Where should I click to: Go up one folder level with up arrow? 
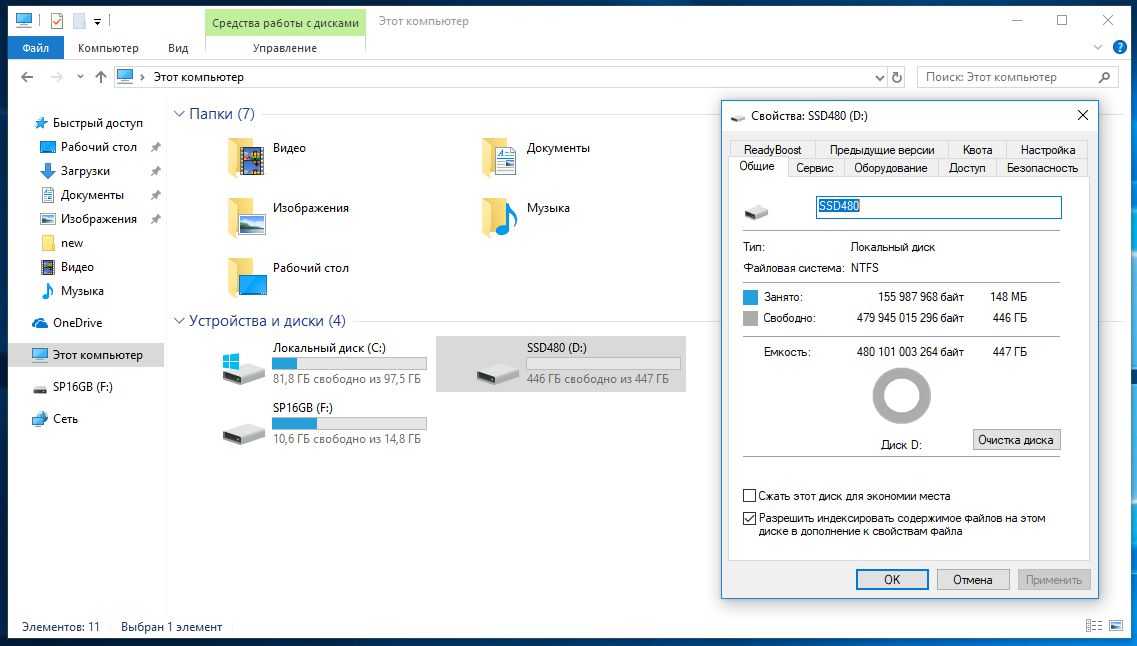pyautogui.click(x=100, y=77)
